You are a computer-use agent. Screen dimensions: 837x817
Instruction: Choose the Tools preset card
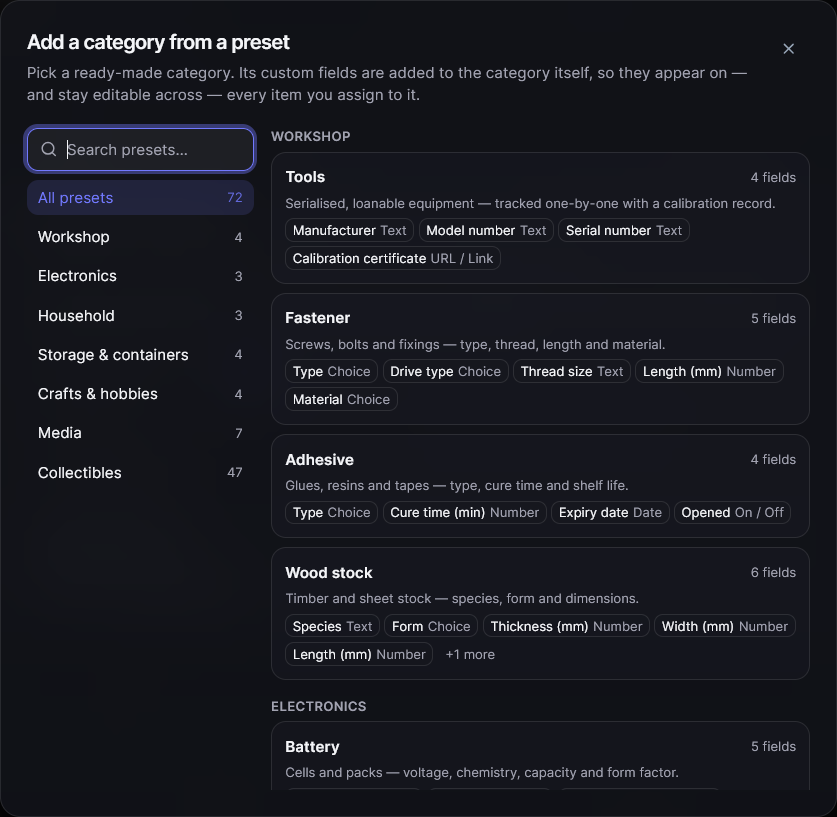click(540, 218)
